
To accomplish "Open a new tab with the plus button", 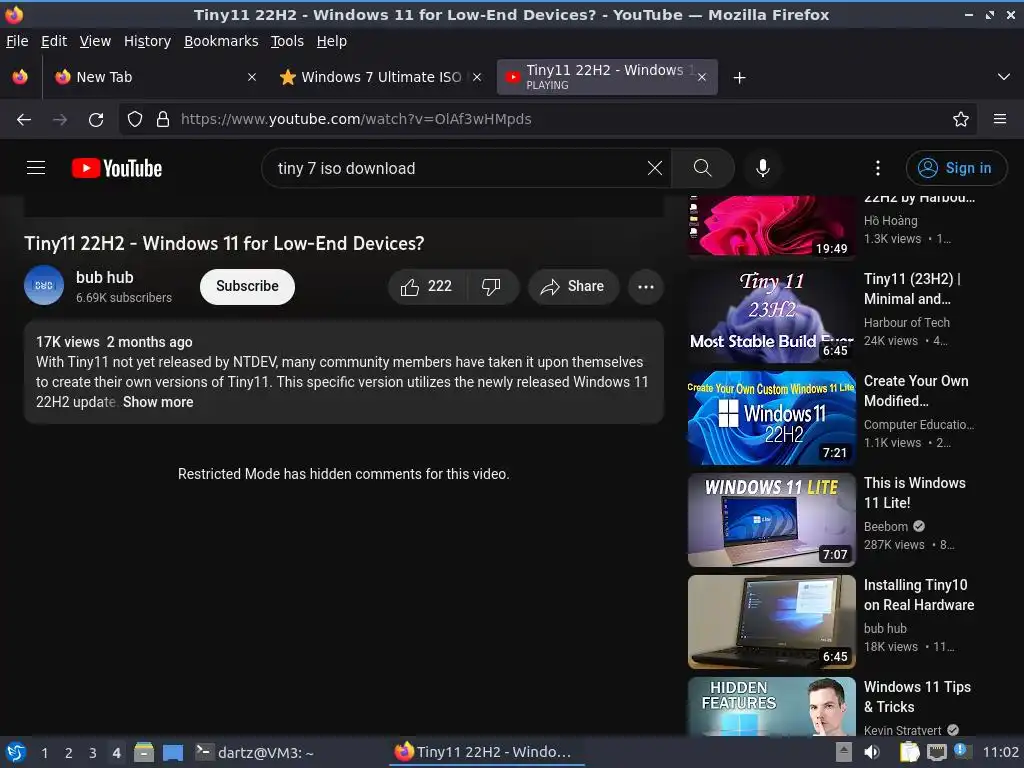I will [739, 78].
